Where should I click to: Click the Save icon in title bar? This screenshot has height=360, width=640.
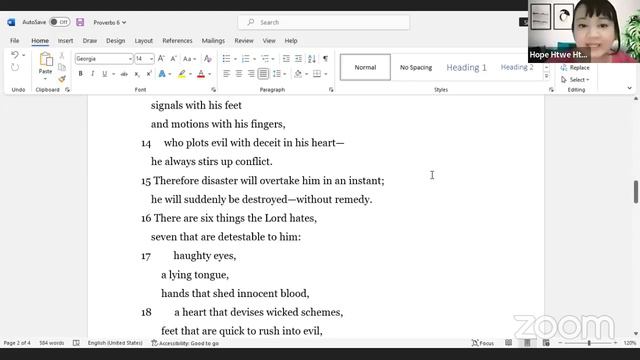click(80, 22)
